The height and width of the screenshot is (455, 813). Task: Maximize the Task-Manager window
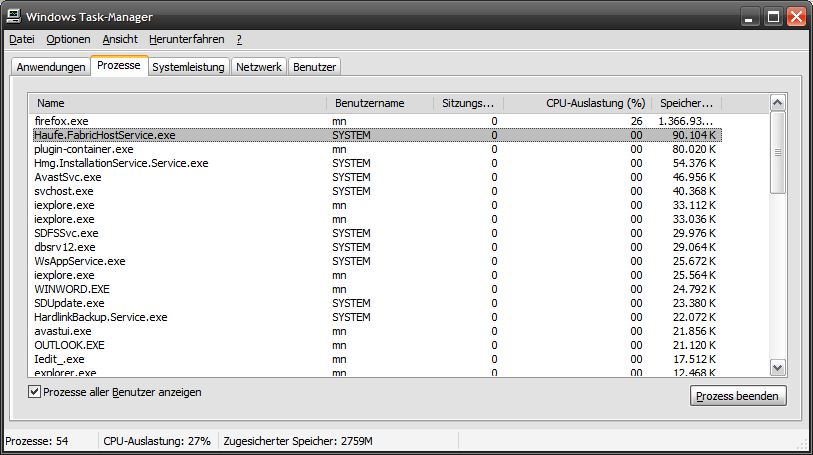point(773,17)
